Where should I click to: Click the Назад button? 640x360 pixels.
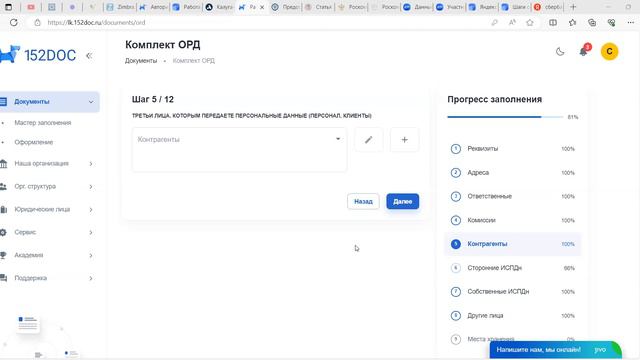(363, 201)
